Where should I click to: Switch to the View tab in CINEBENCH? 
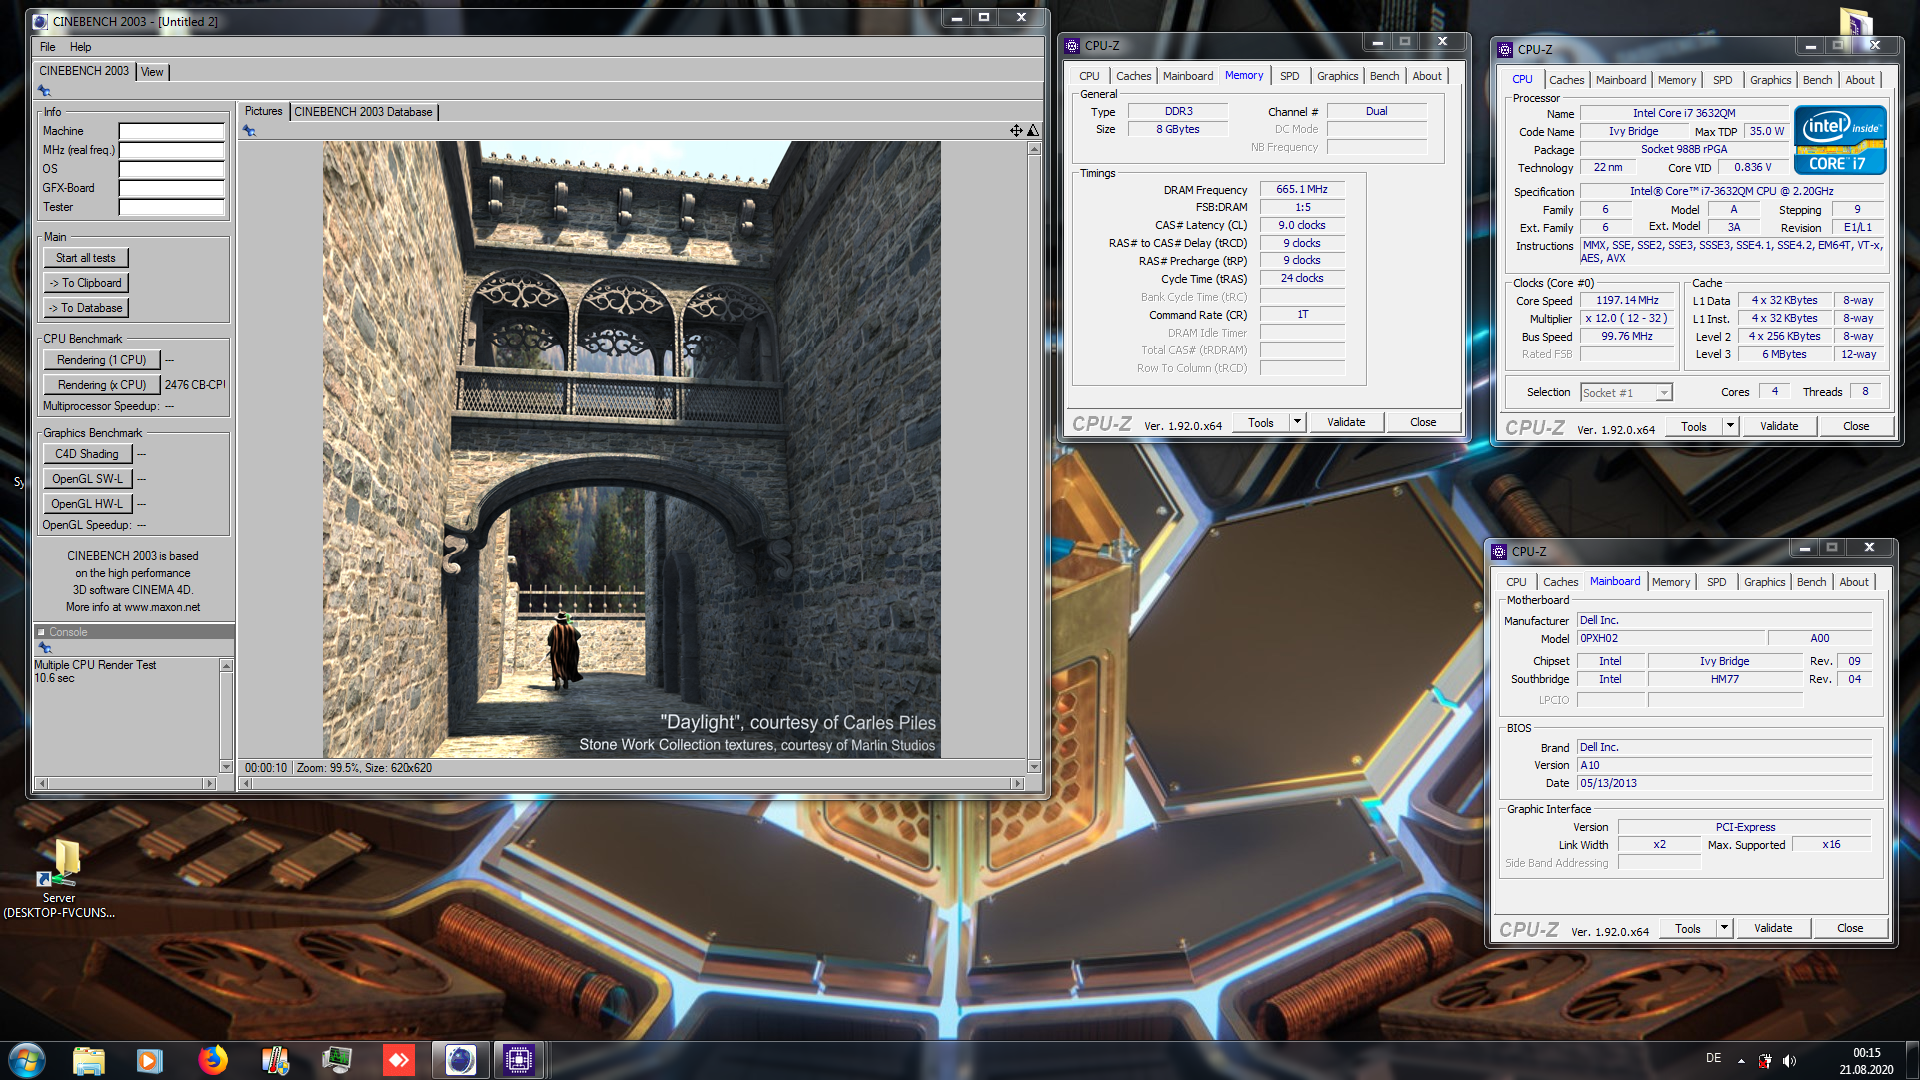coord(152,72)
